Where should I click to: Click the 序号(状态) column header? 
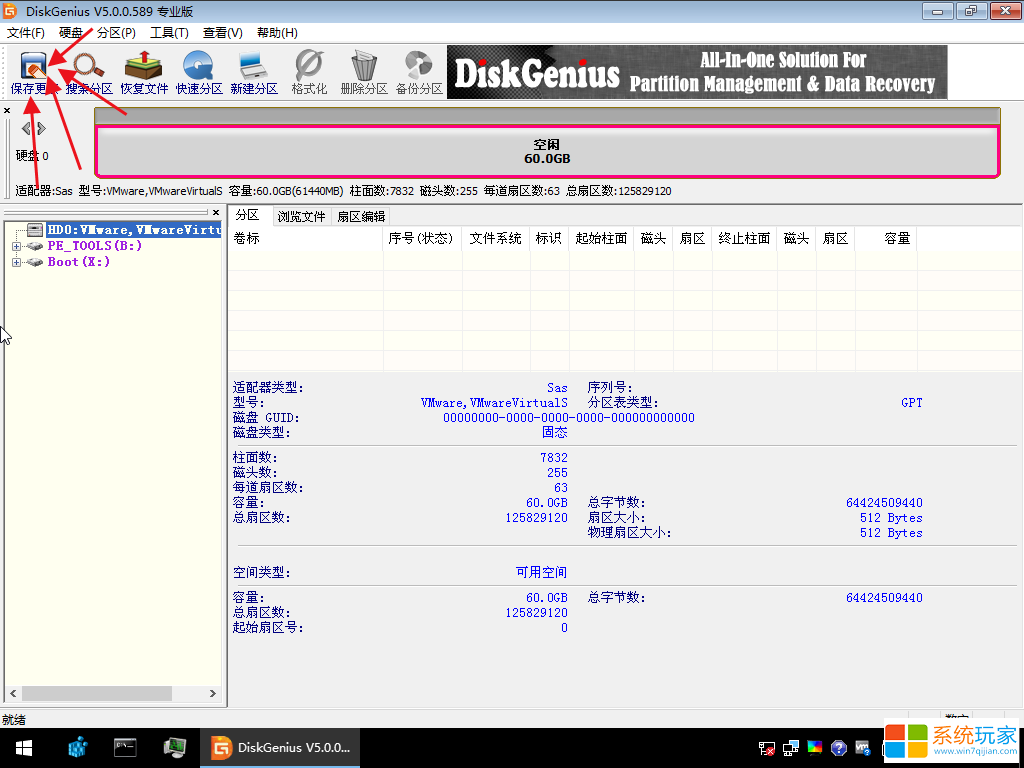[x=421, y=238]
